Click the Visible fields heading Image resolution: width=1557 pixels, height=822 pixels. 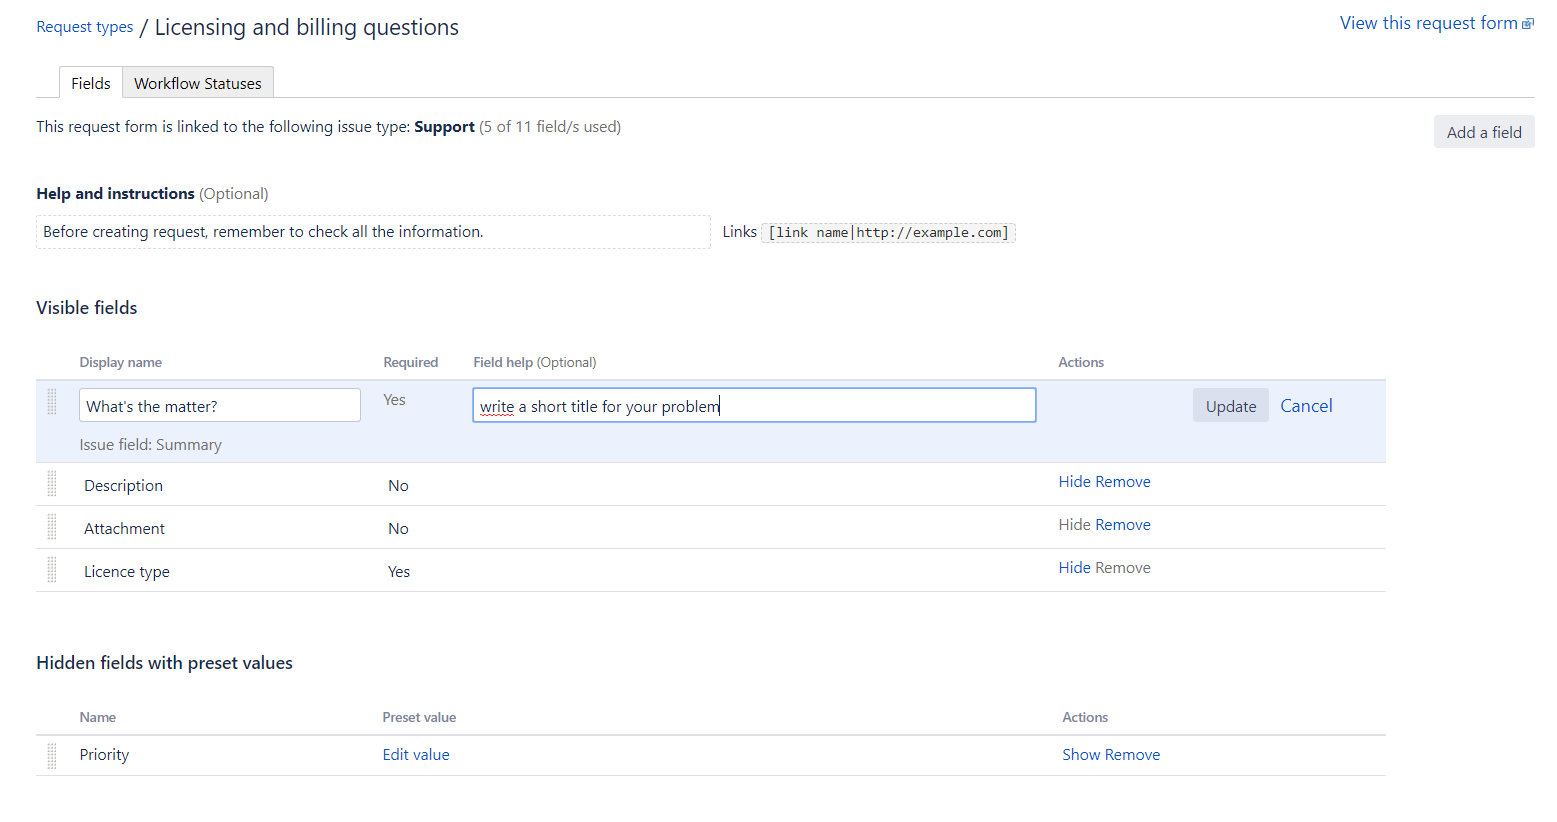pos(87,308)
